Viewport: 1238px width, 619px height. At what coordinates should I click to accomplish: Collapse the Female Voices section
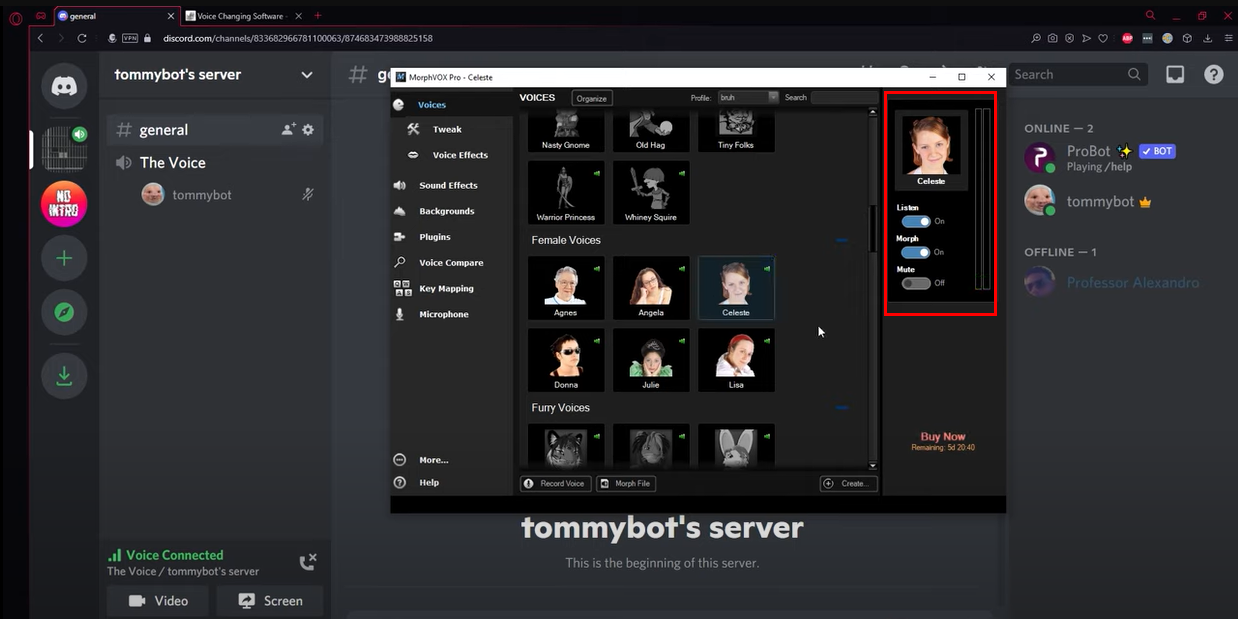click(x=842, y=240)
